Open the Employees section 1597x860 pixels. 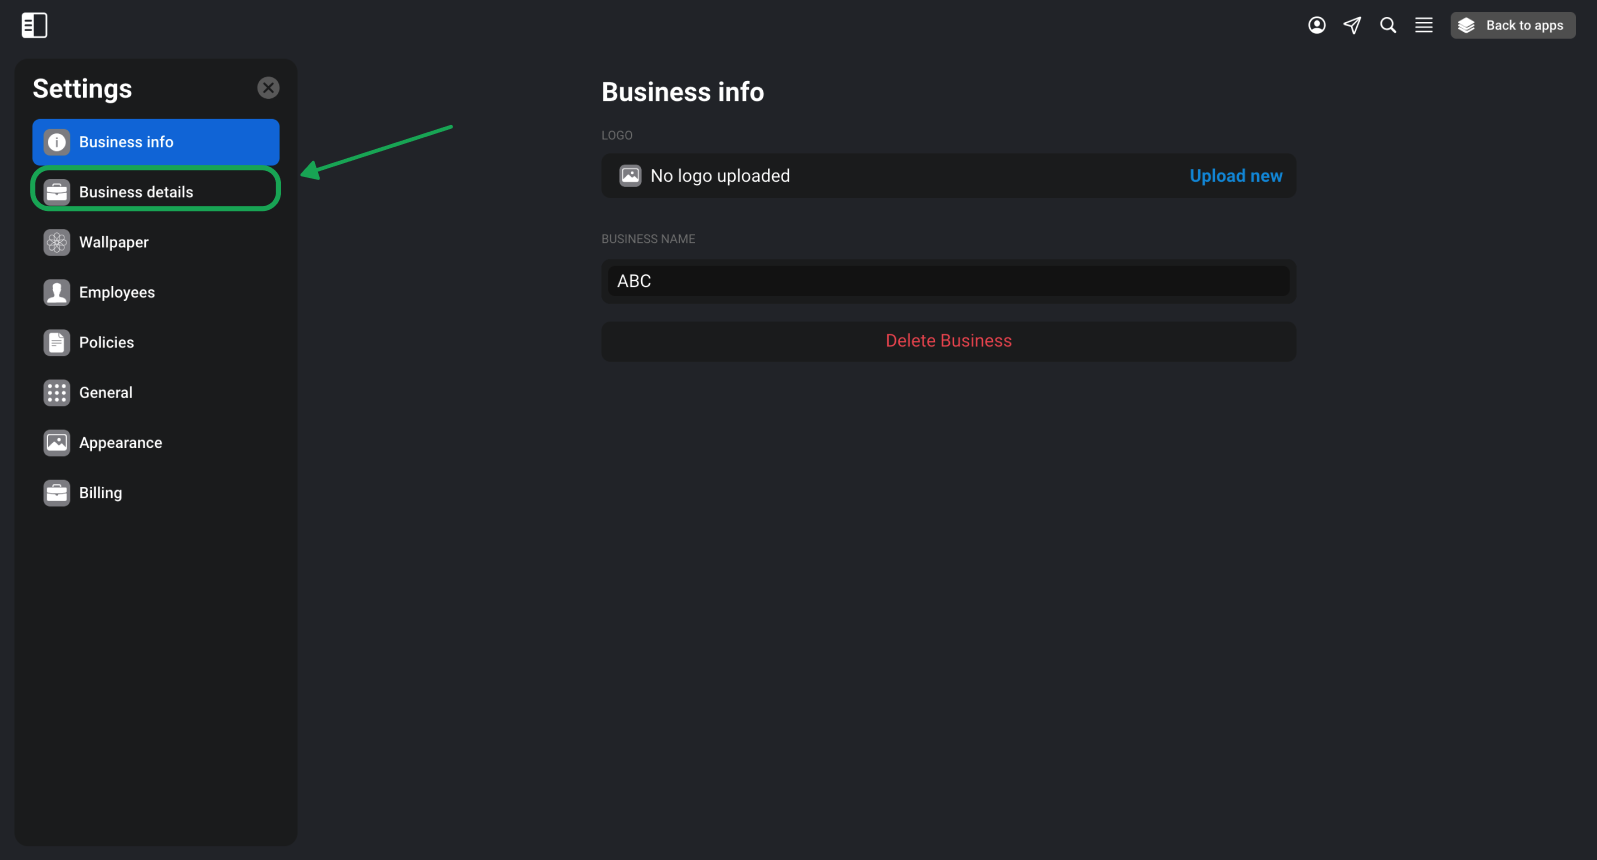click(156, 292)
